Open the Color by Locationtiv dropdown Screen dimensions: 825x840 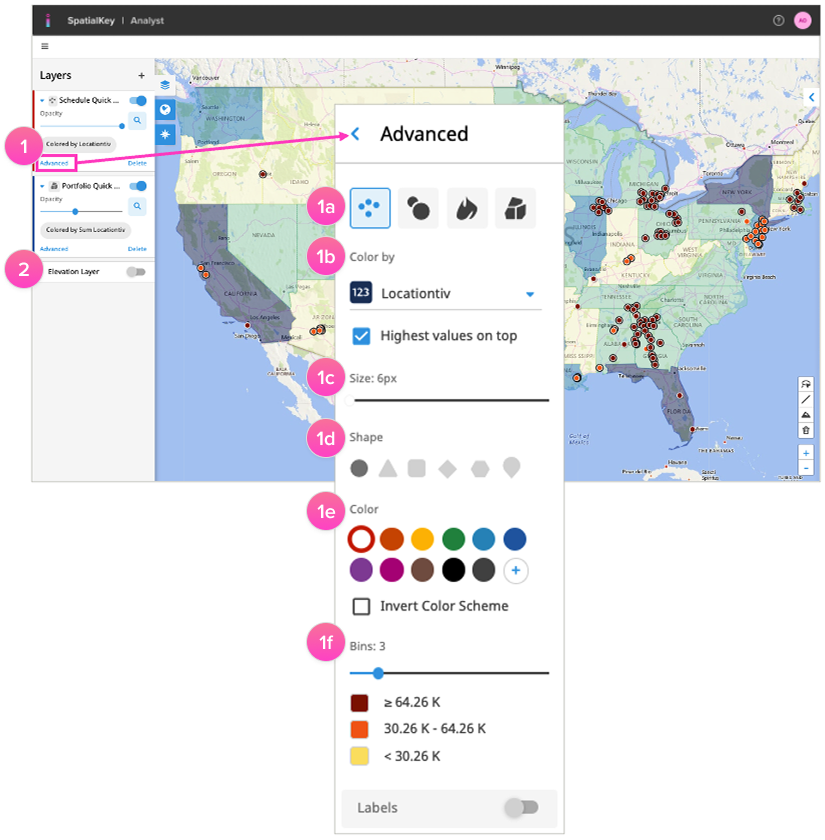pos(530,294)
